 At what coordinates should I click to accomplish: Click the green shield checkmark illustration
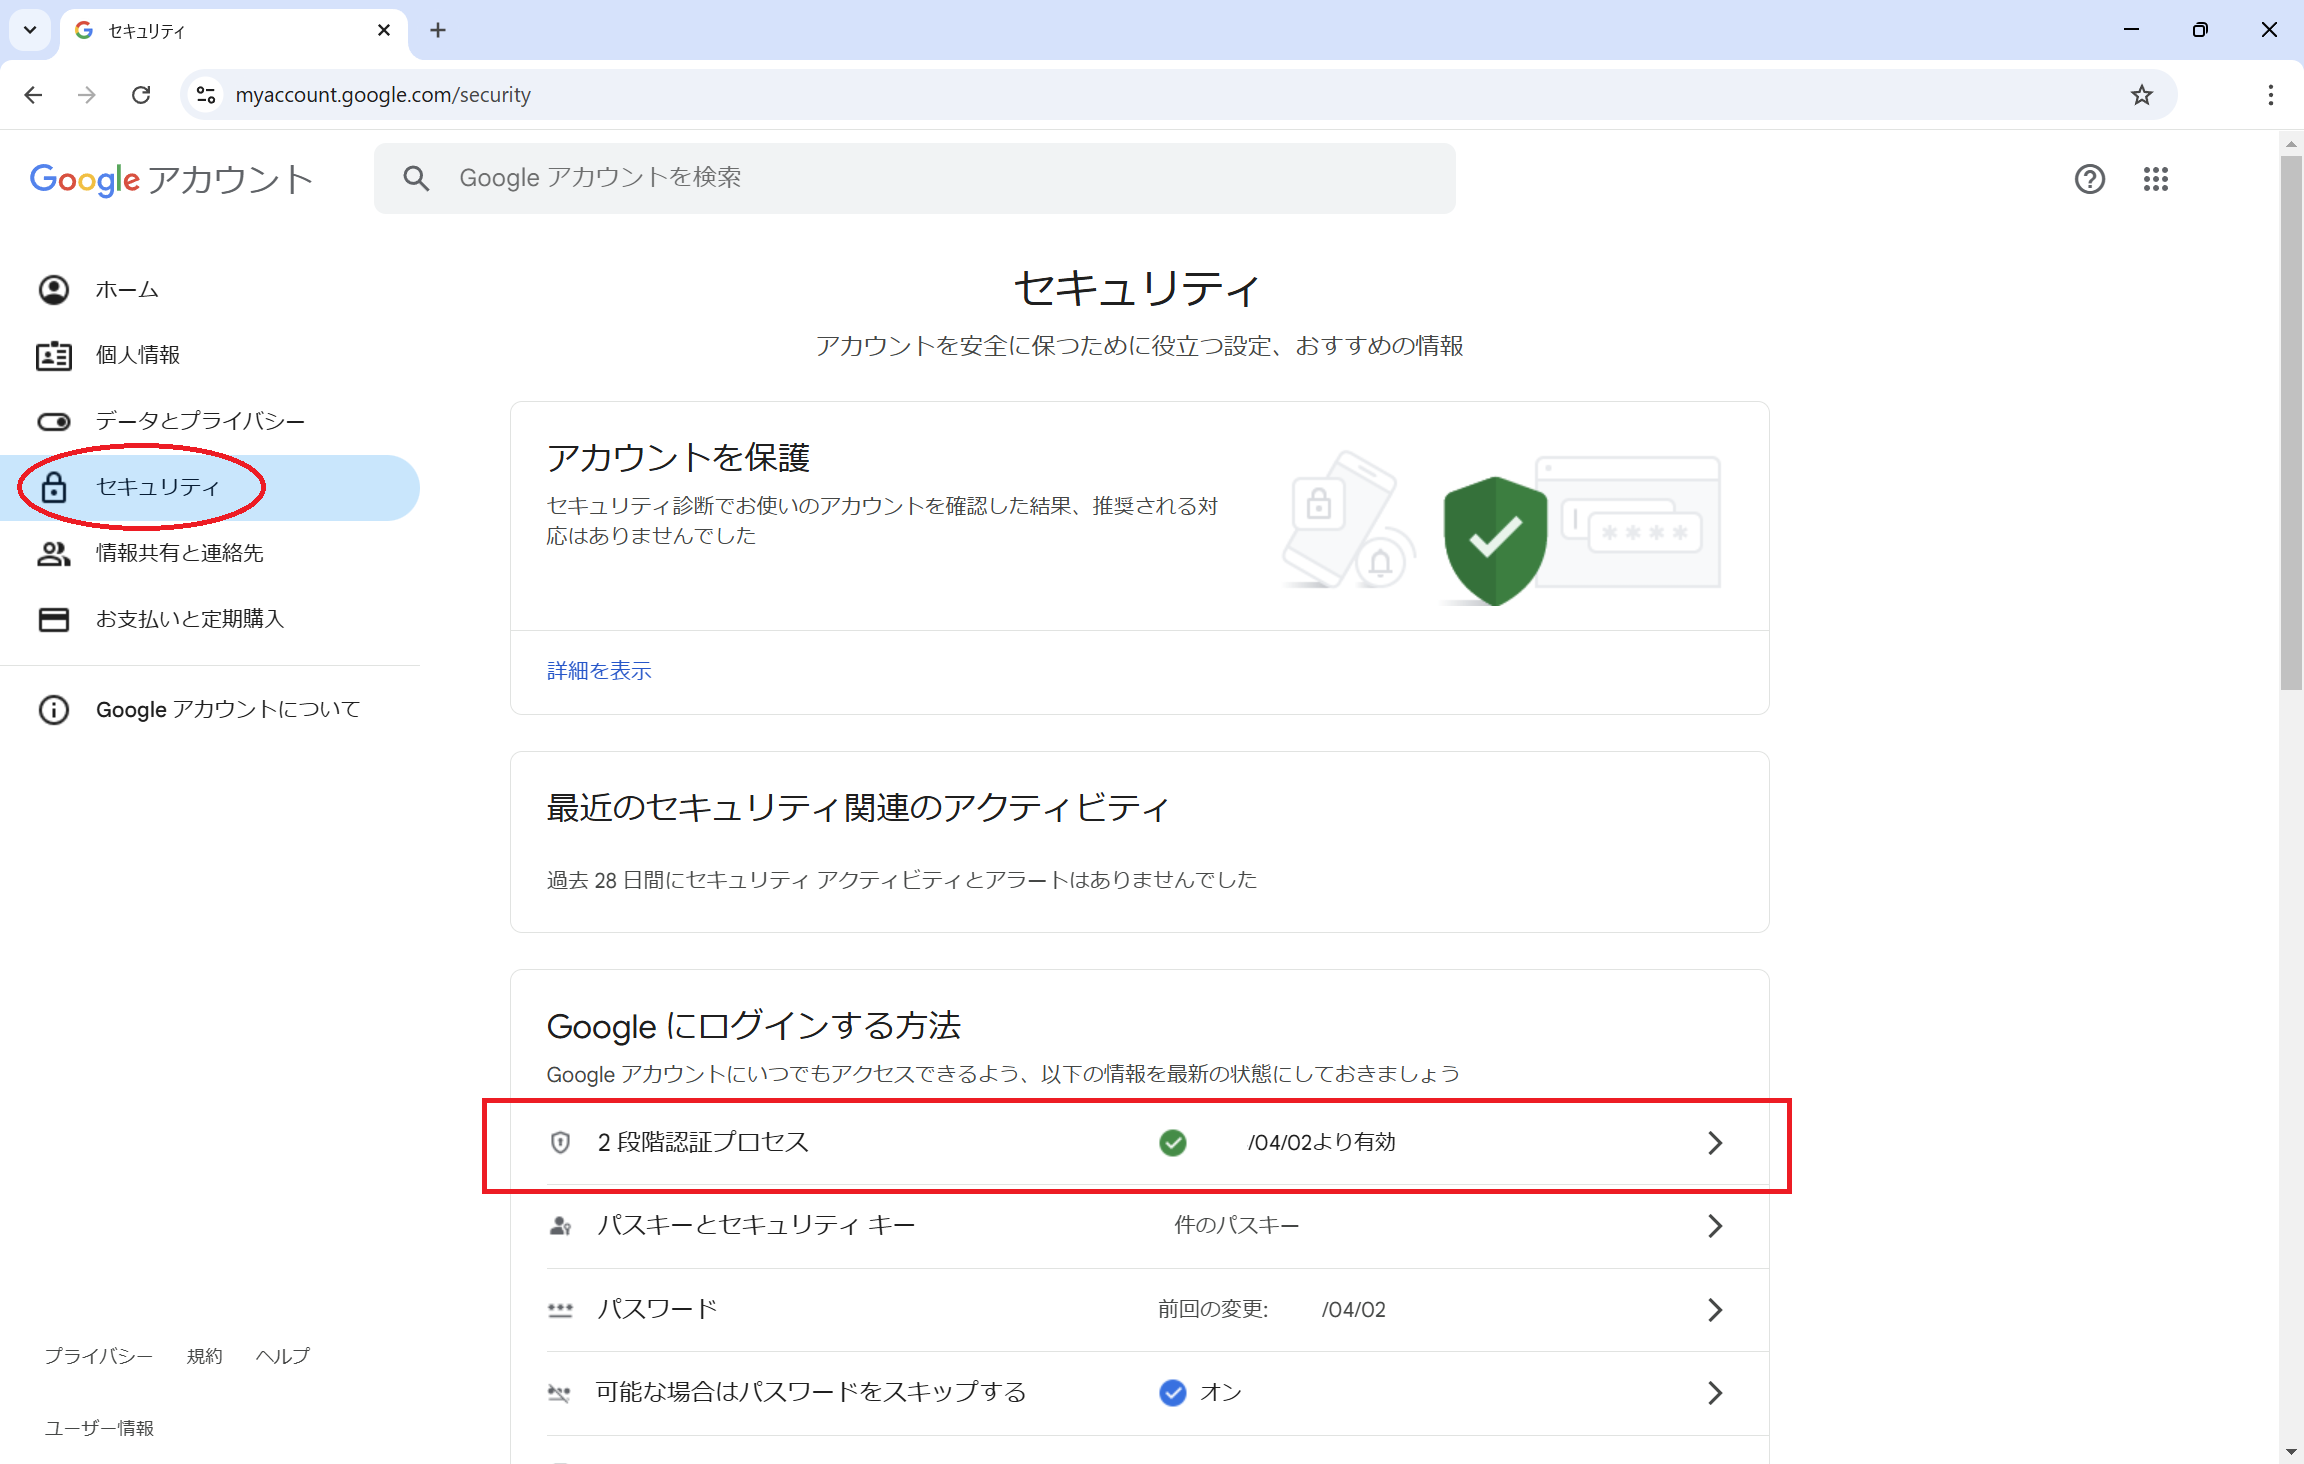point(1494,540)
